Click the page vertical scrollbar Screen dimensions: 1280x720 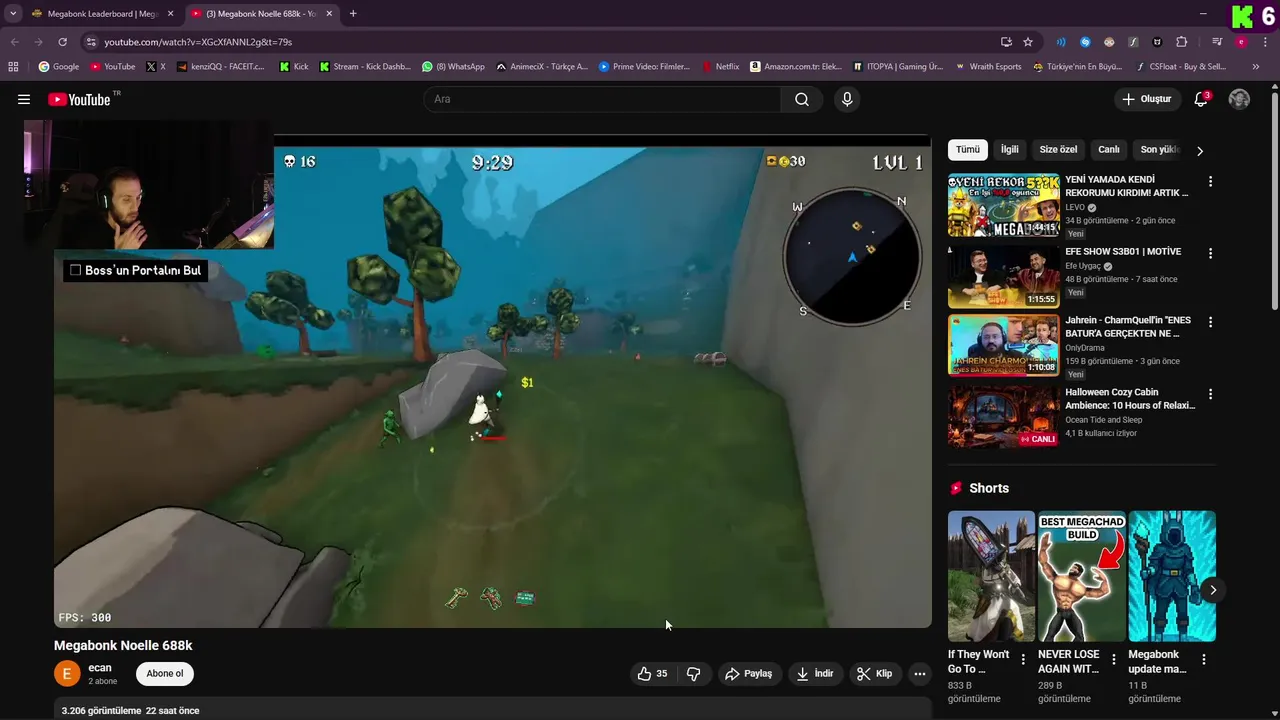coord(1274,200)
